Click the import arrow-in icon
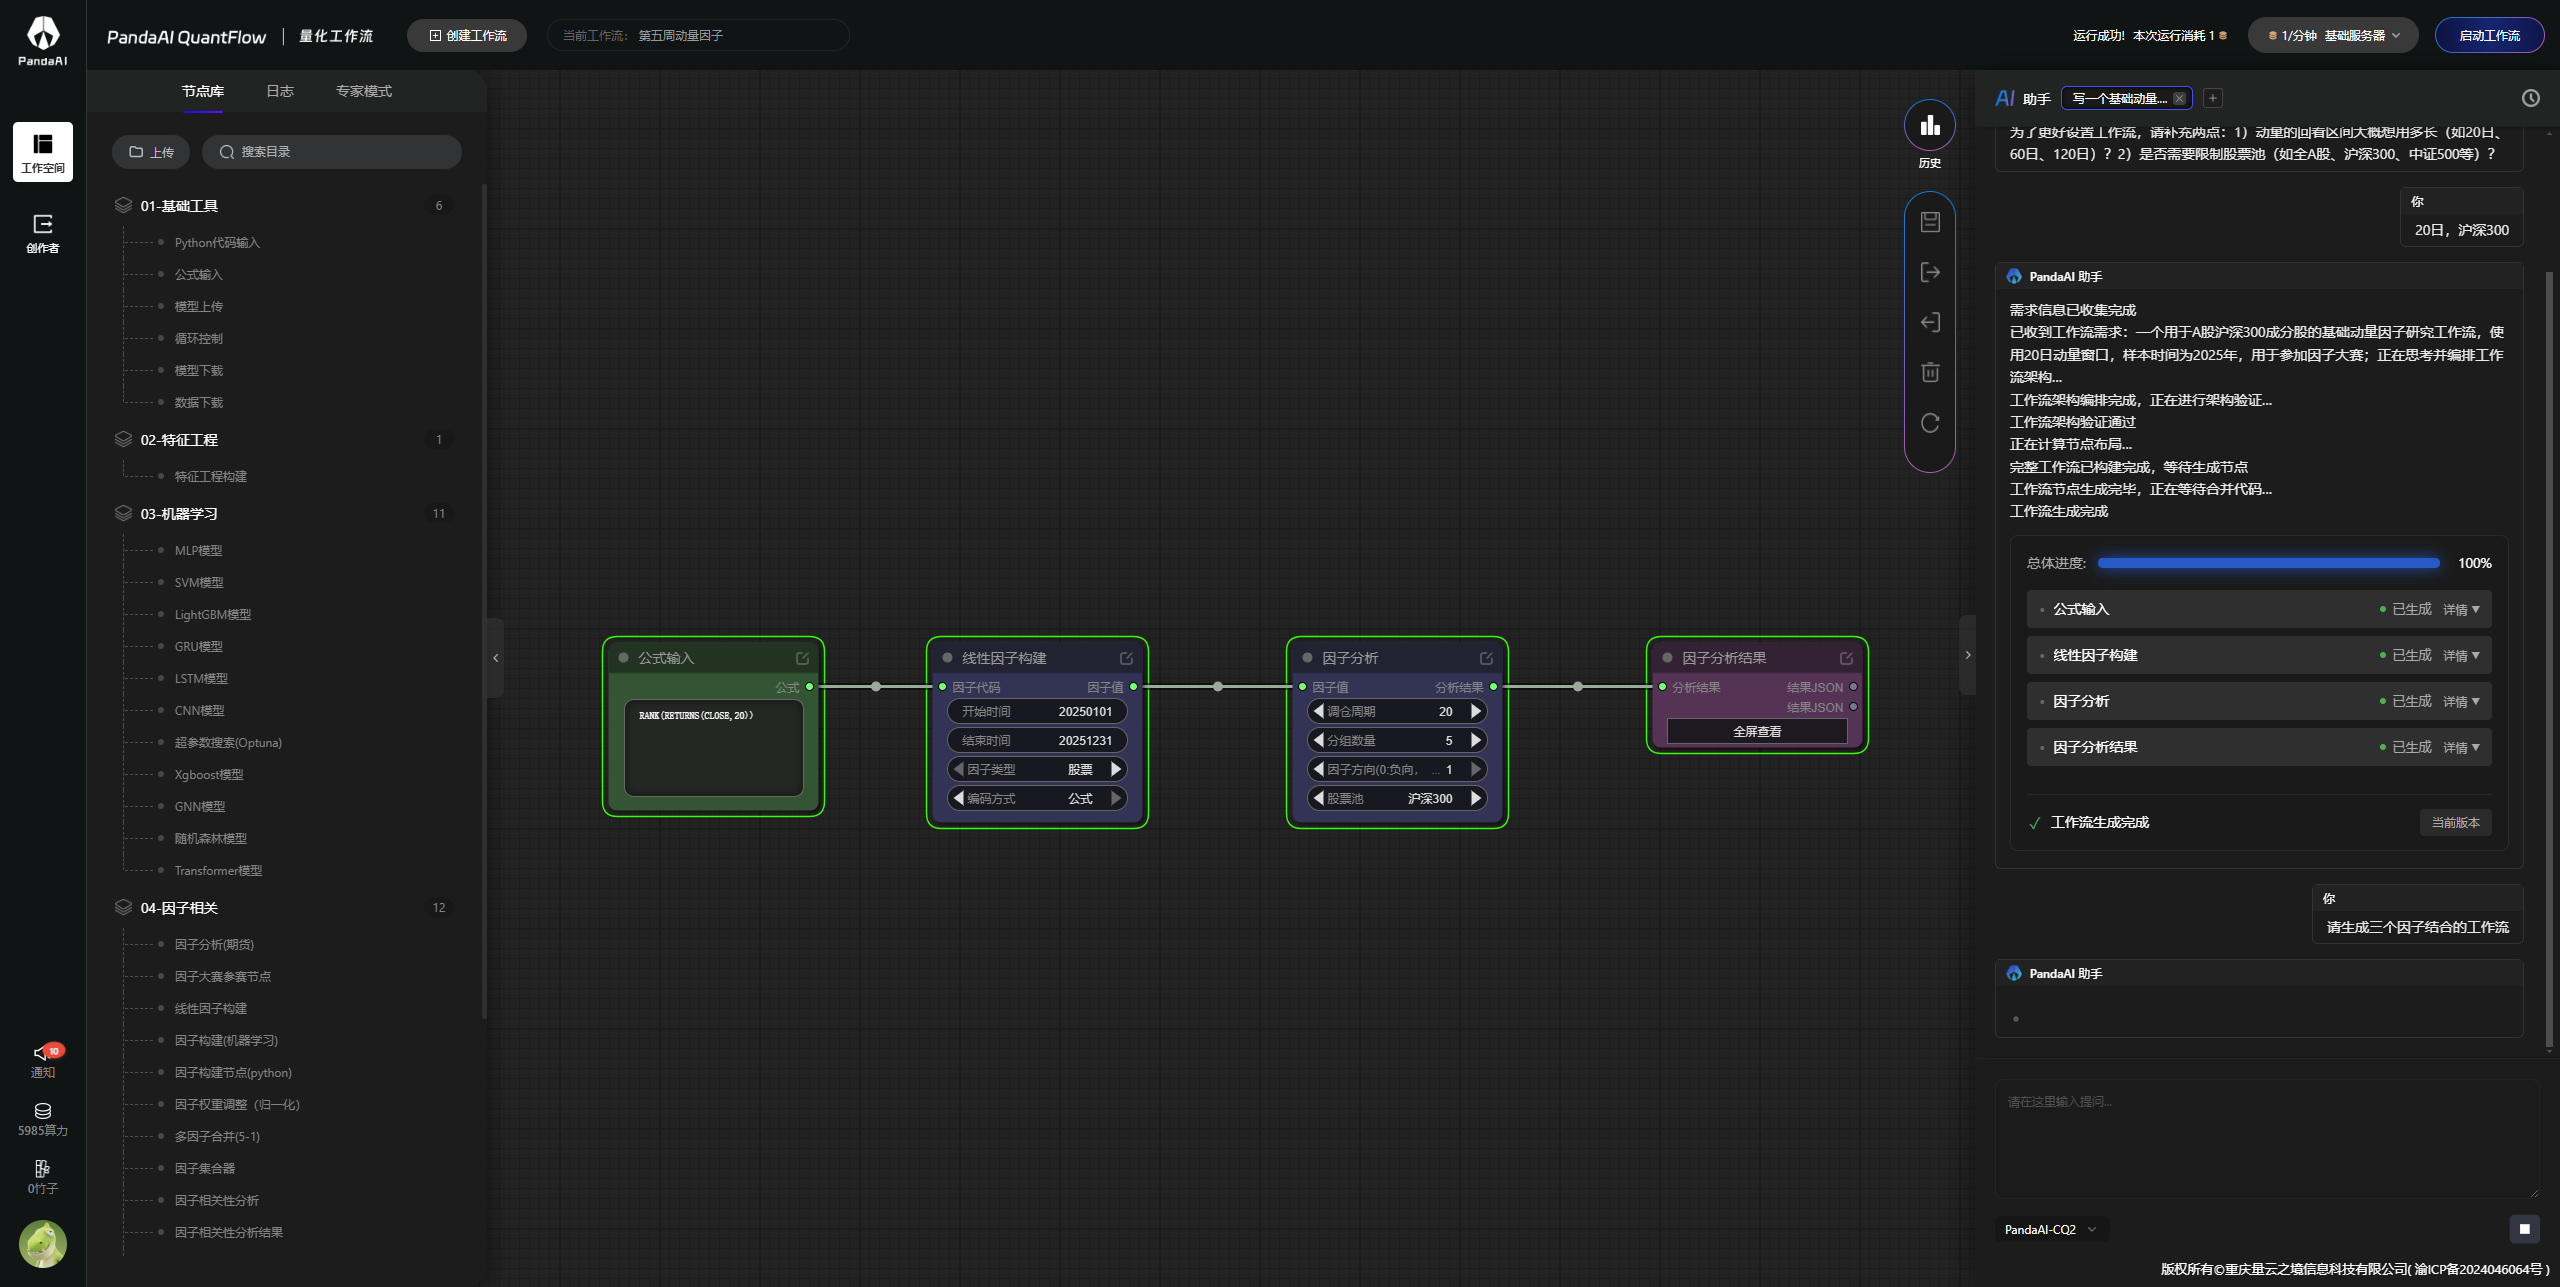 pyautogui.click(x=1930, y=322)
